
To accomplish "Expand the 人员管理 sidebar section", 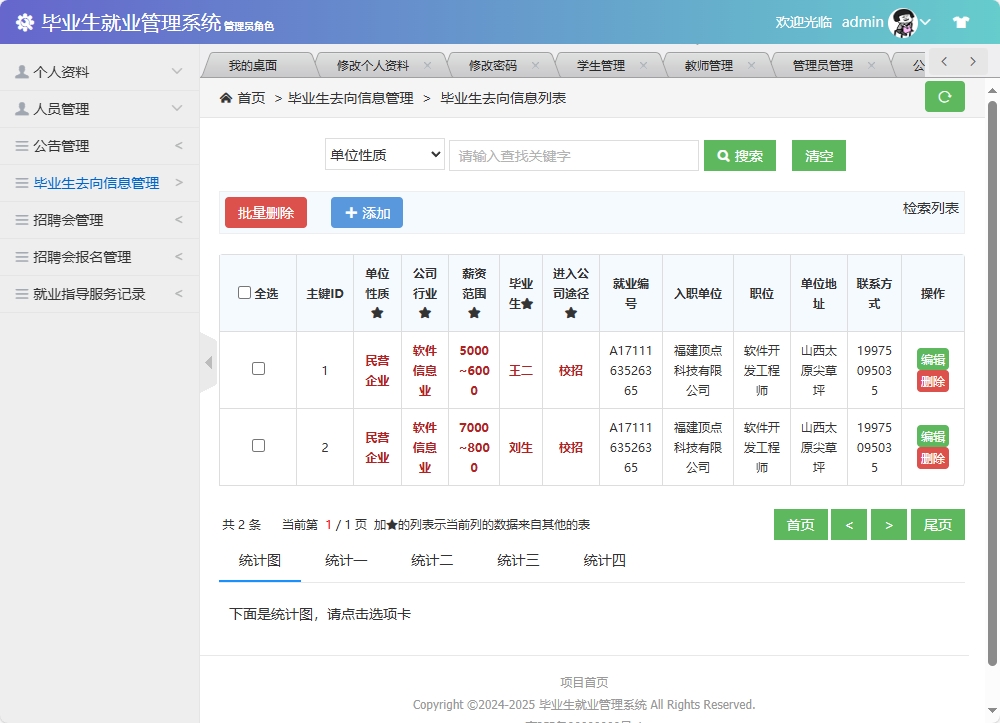I will pyautogui.click(x=90, y=108).
